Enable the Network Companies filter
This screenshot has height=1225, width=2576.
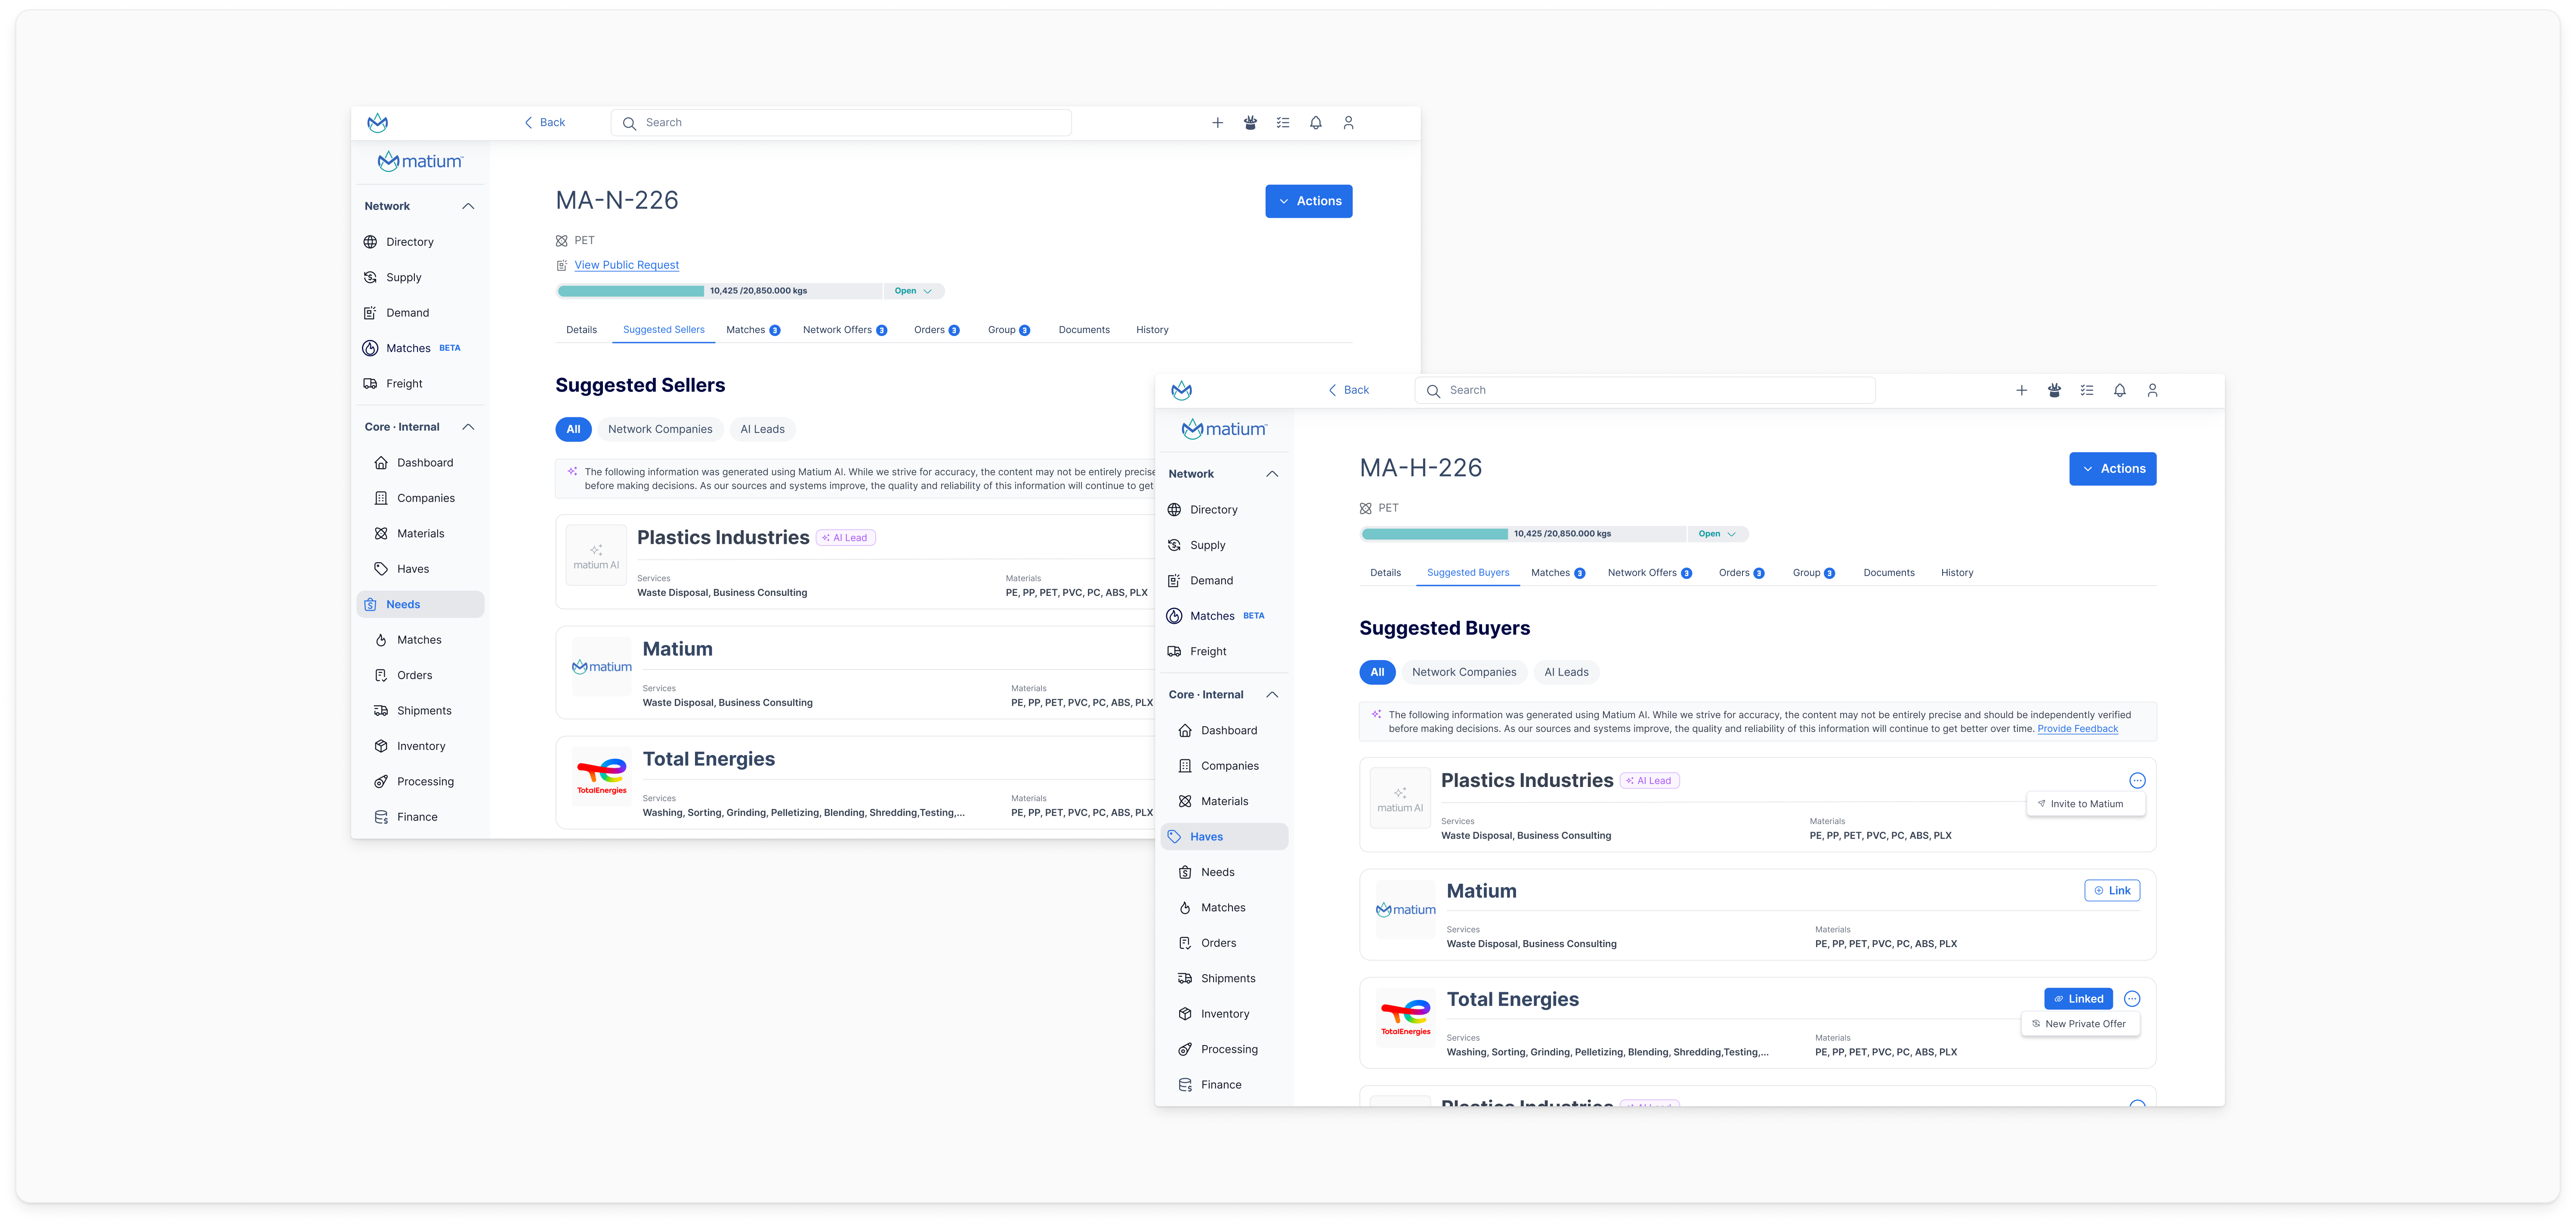coord(1464,672)
